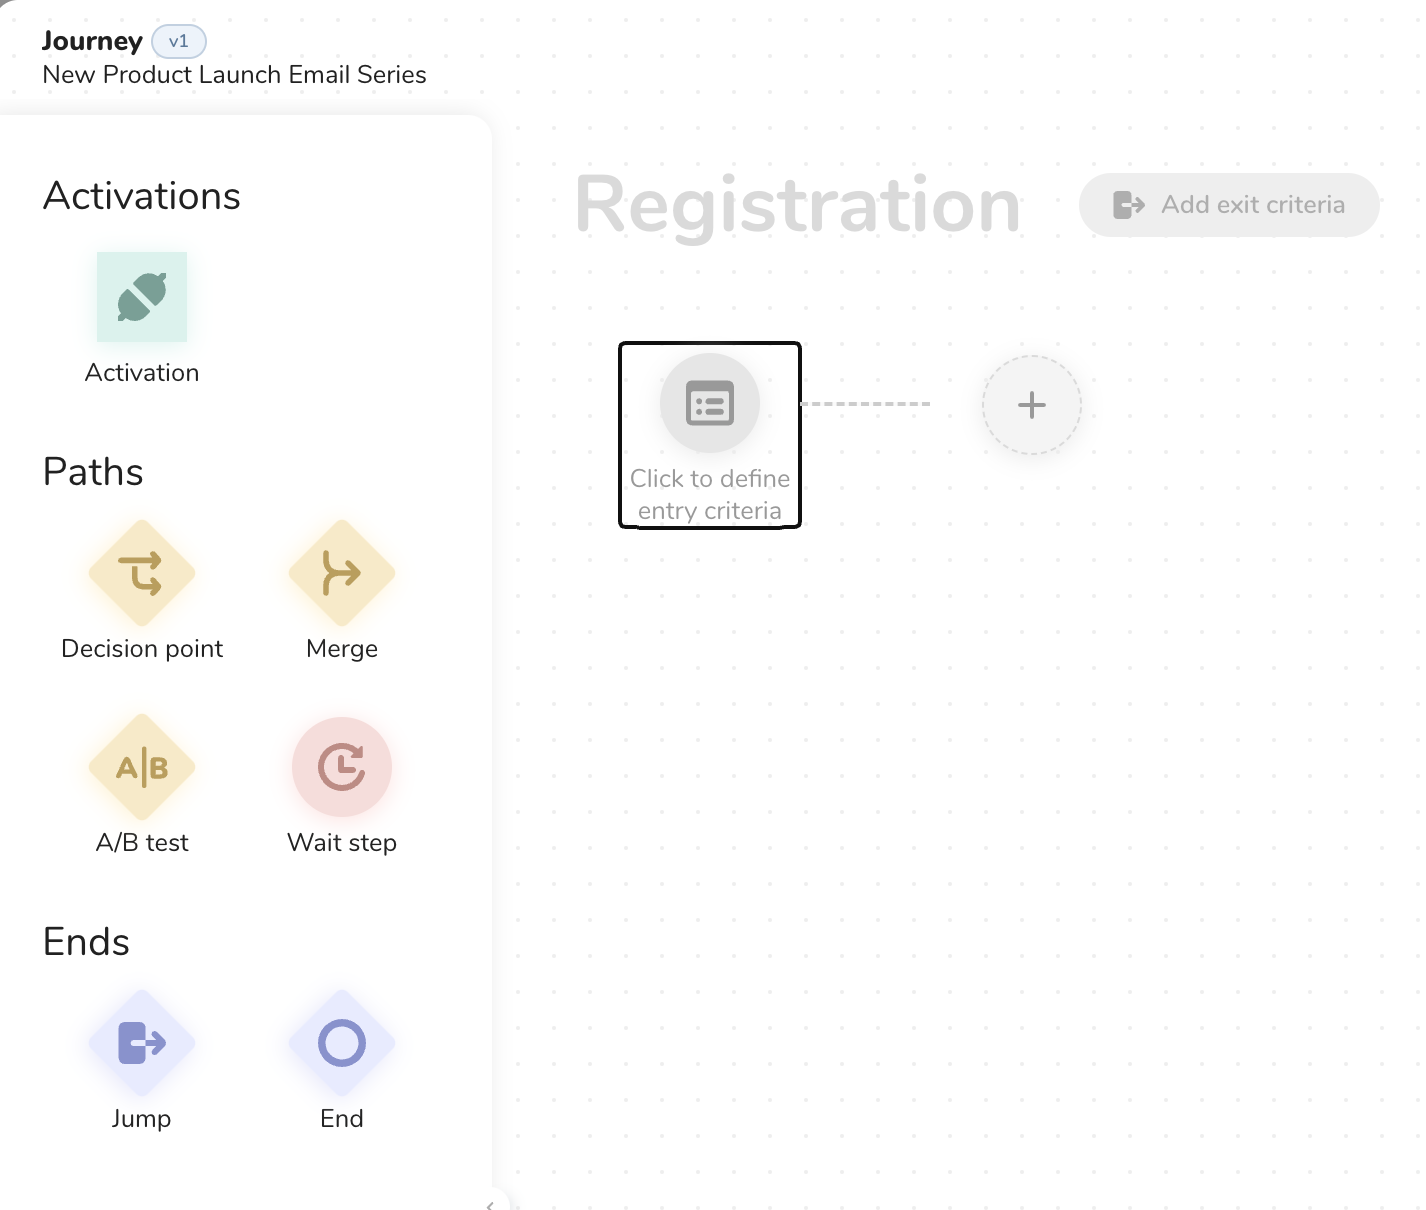Click the dashed connector line after entry

point(866,404)
